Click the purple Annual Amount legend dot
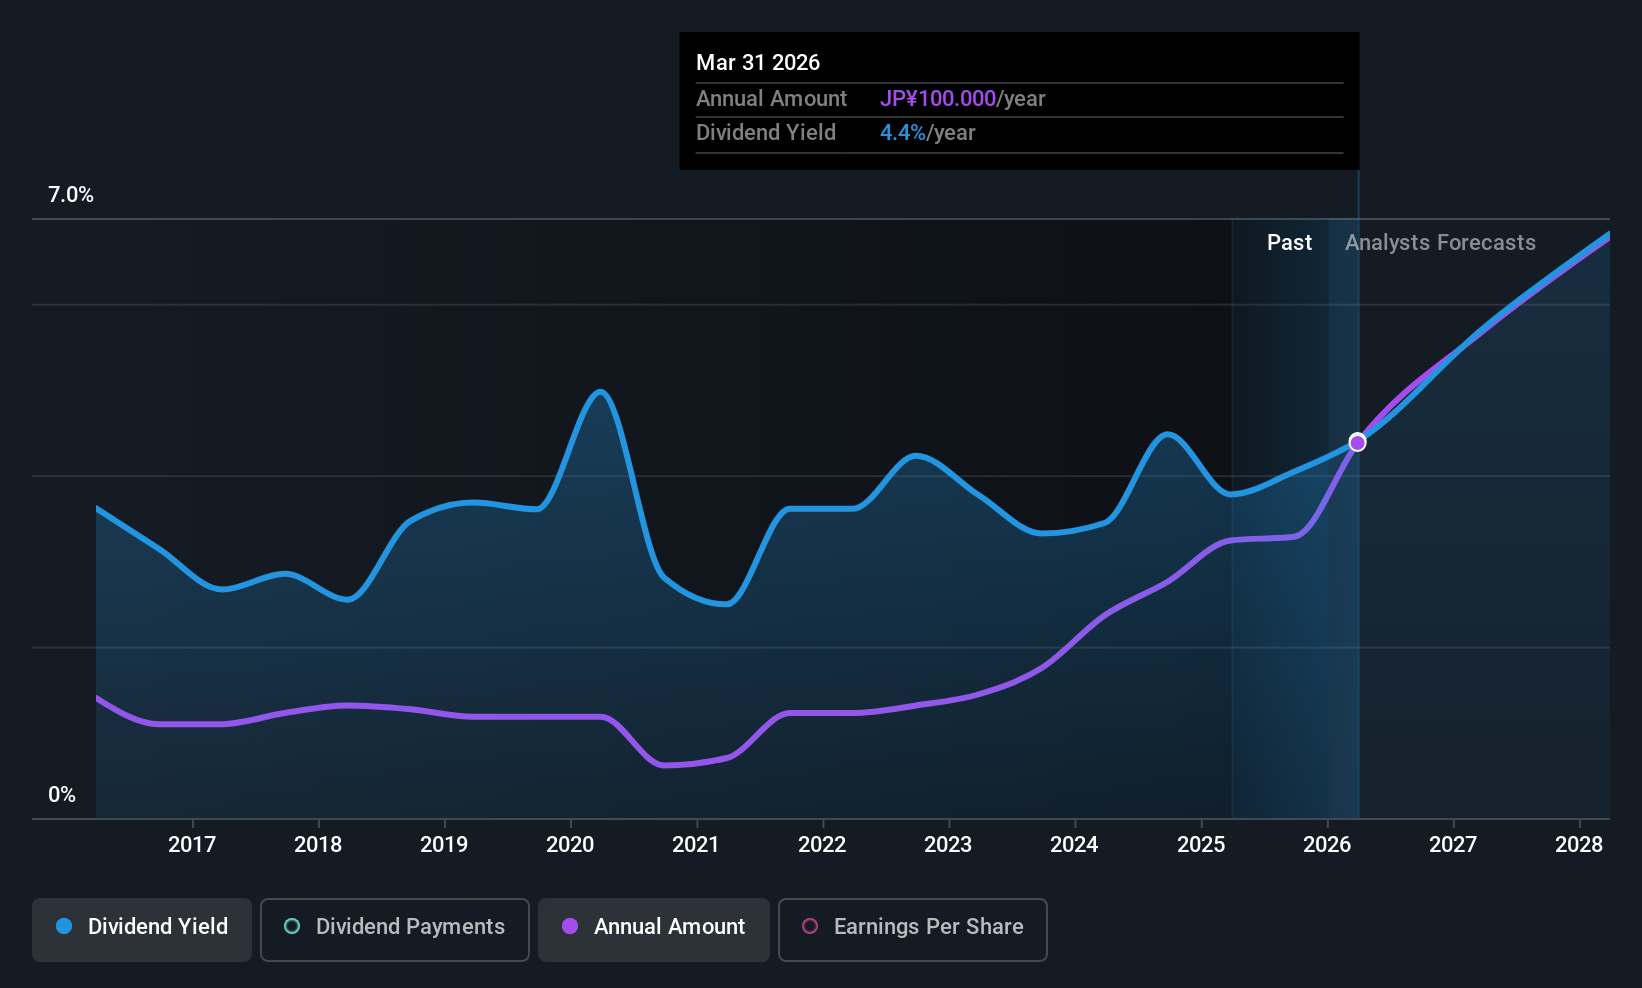 (570, 927)
